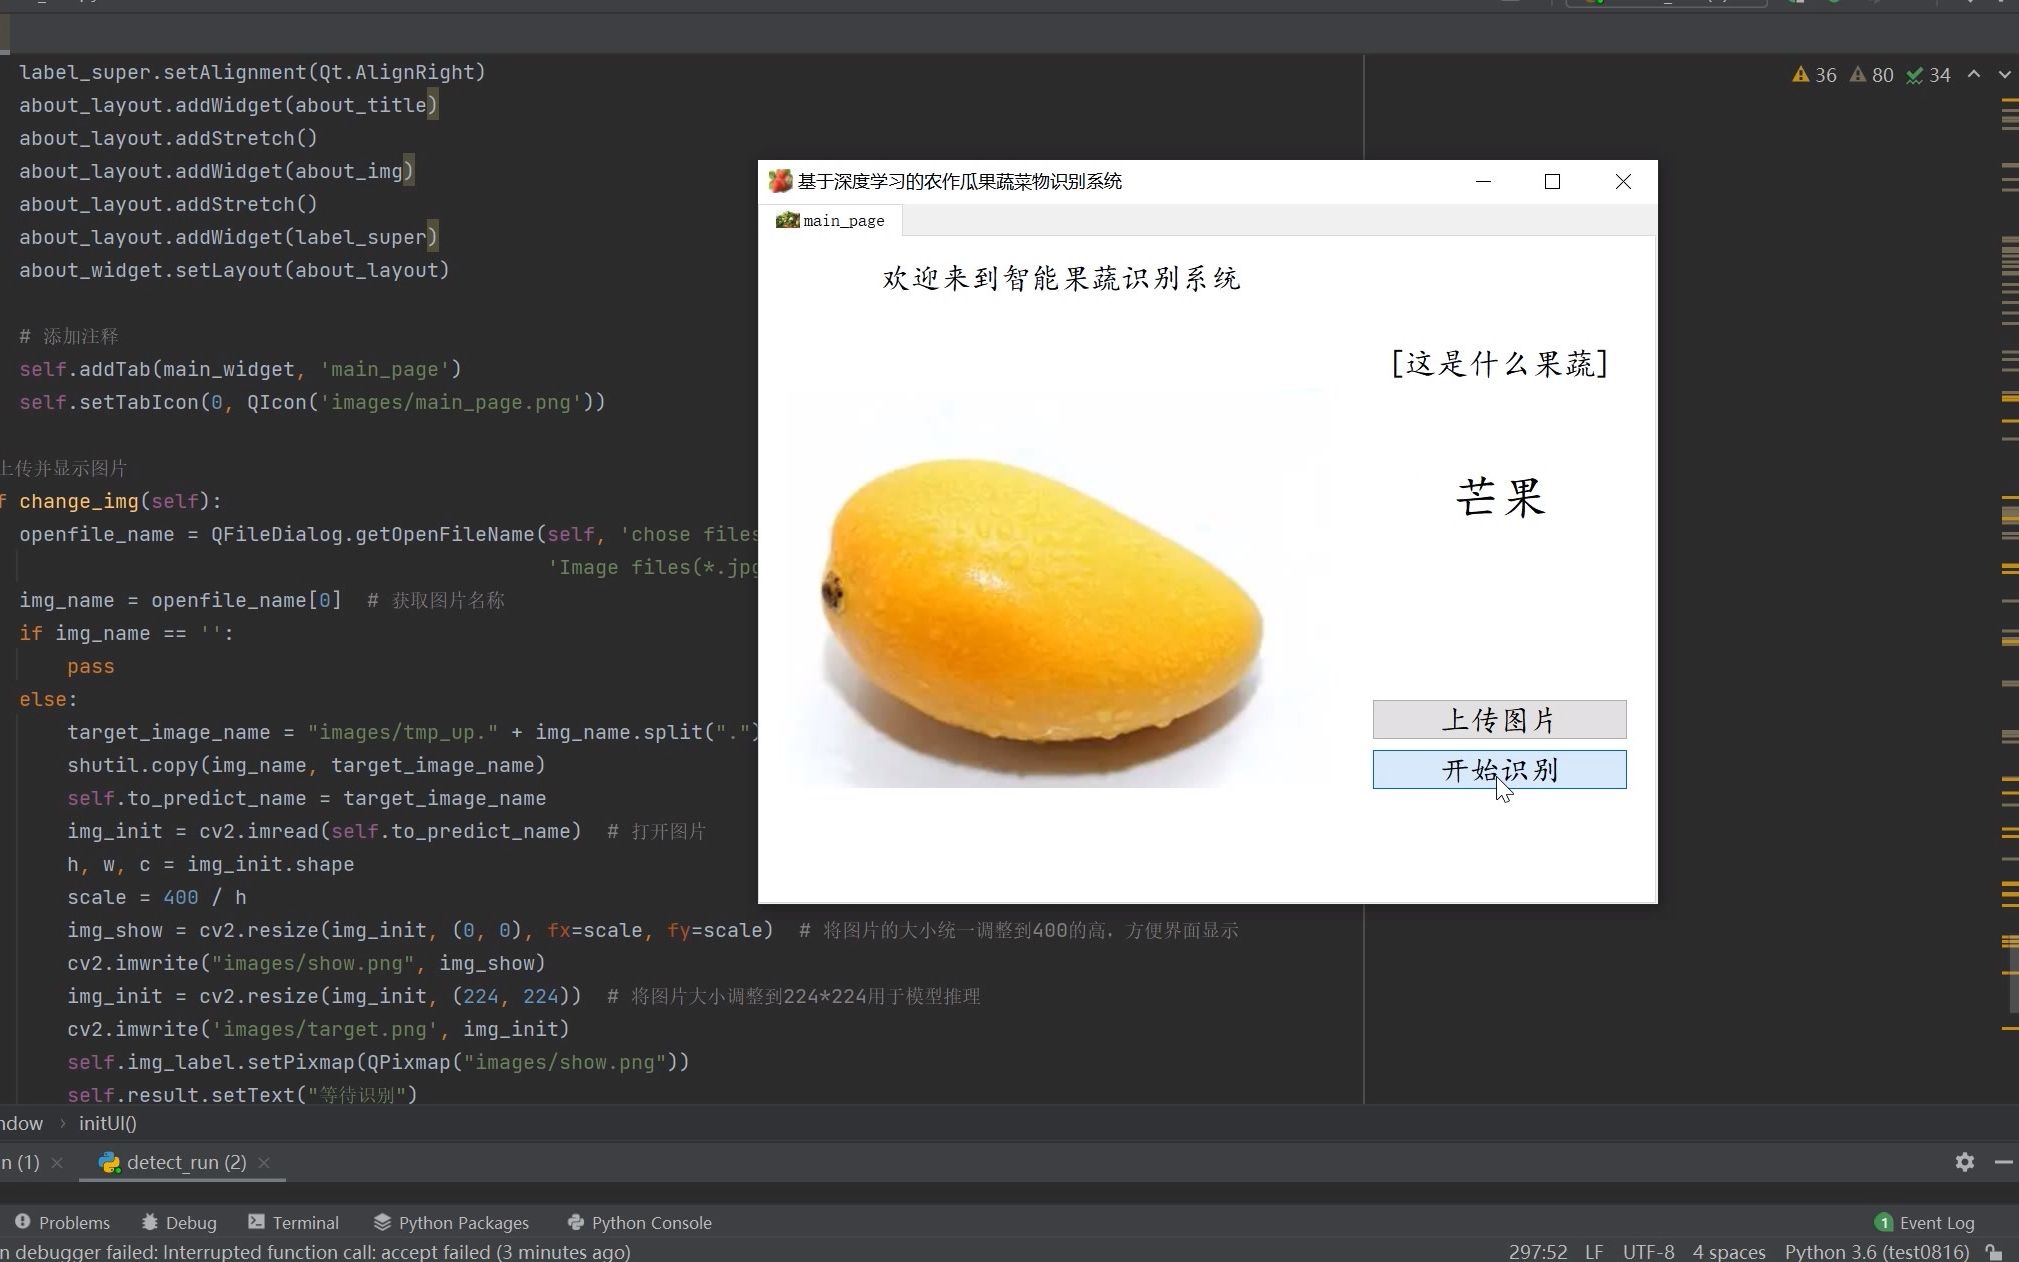Close the detect_run (2) run tab
2019x1262 pixels.
(264, 1162)
